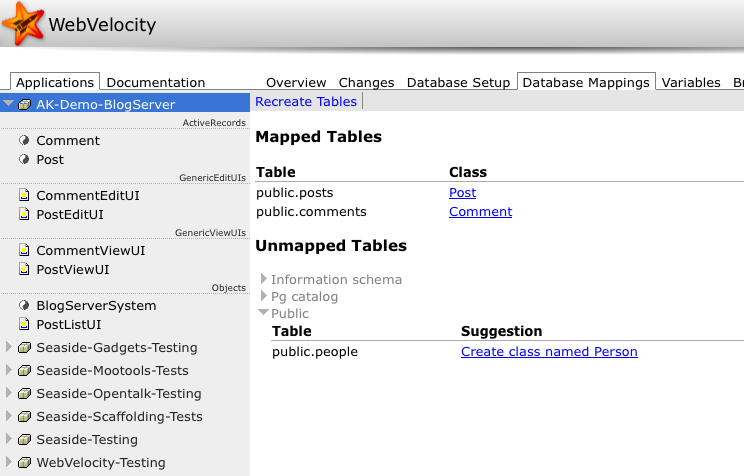The height and width of the screenshot is (476, 744).
Task: Expand the Seaside-Mootools-Tests node arrow
Action: [x=9, y=370]
